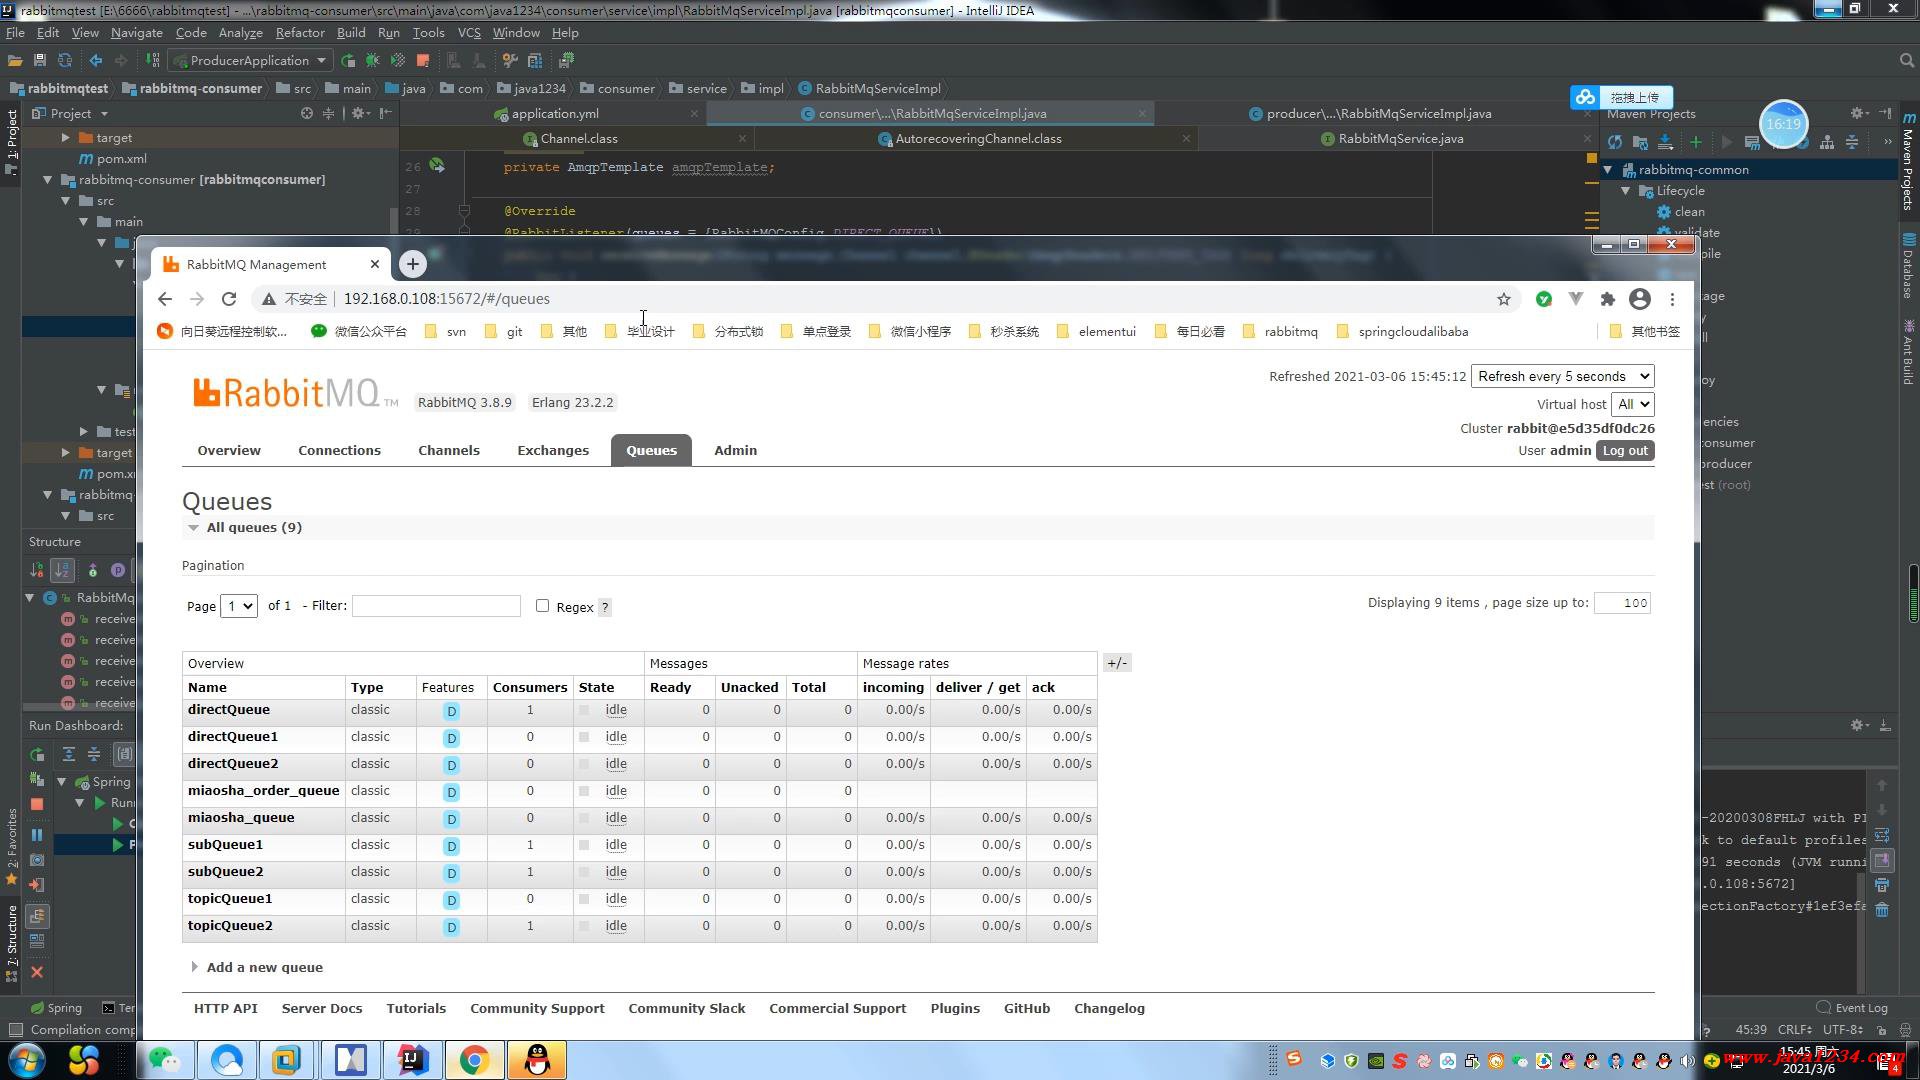Image resolution: width=1920 pixels, height=1080 pixels.
Task: Switch to the Exchanges tab in RabbitMQ
Action: coord(553,450)
